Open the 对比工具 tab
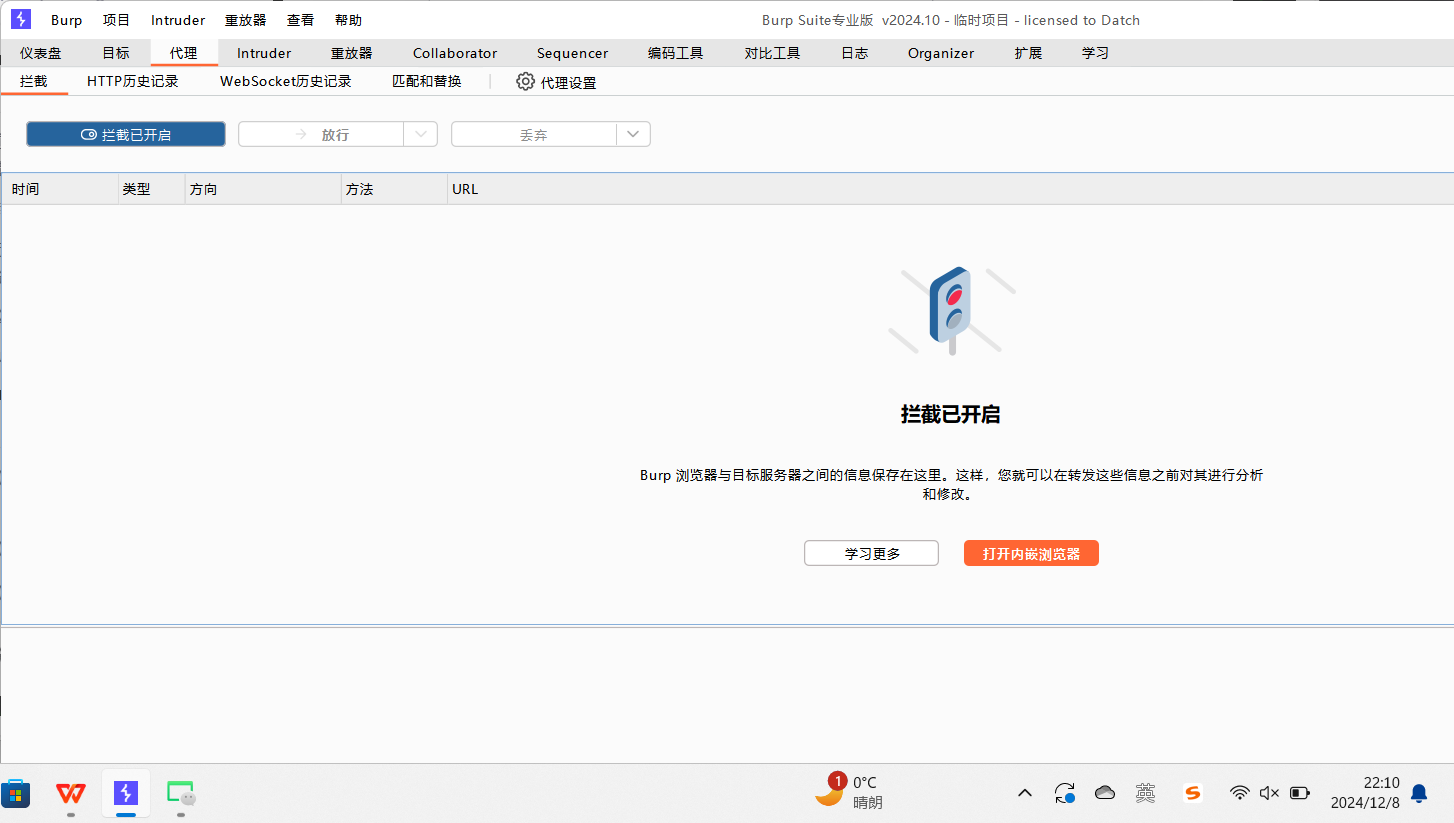 [773, 53]
